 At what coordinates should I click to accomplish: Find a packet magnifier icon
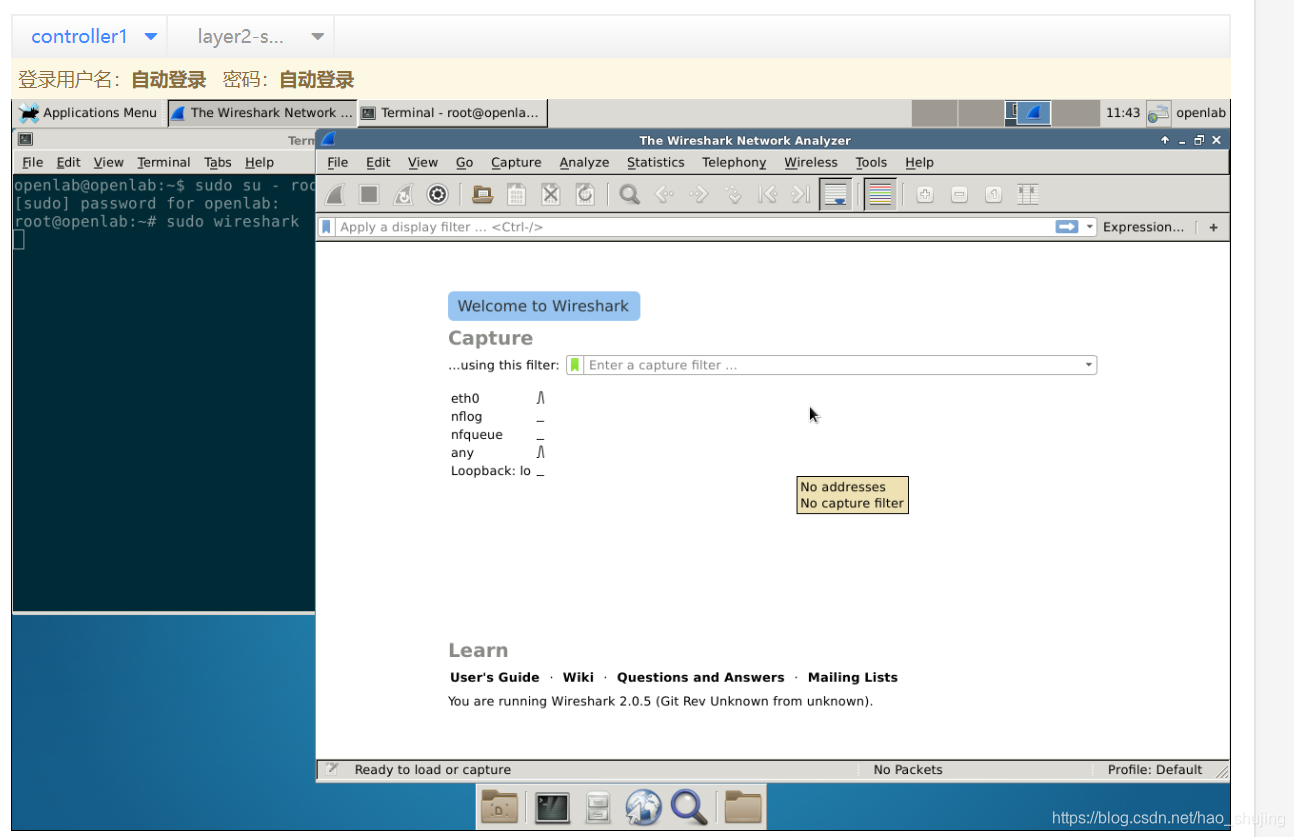coord(629,194)
